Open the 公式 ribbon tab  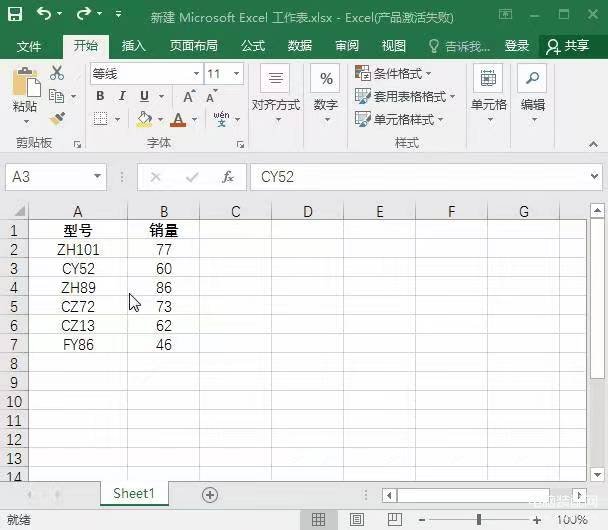252,46
